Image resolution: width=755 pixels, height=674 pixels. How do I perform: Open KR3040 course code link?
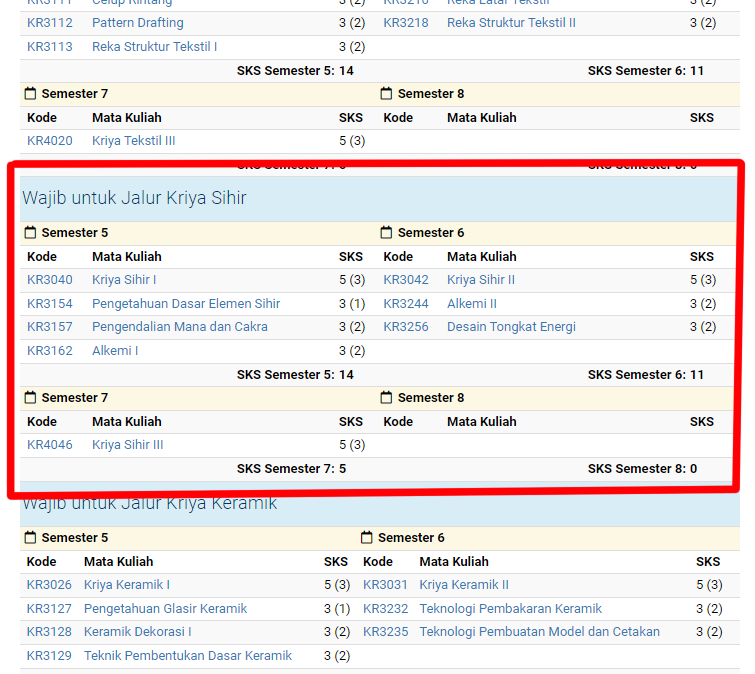[x=50, y=280]
